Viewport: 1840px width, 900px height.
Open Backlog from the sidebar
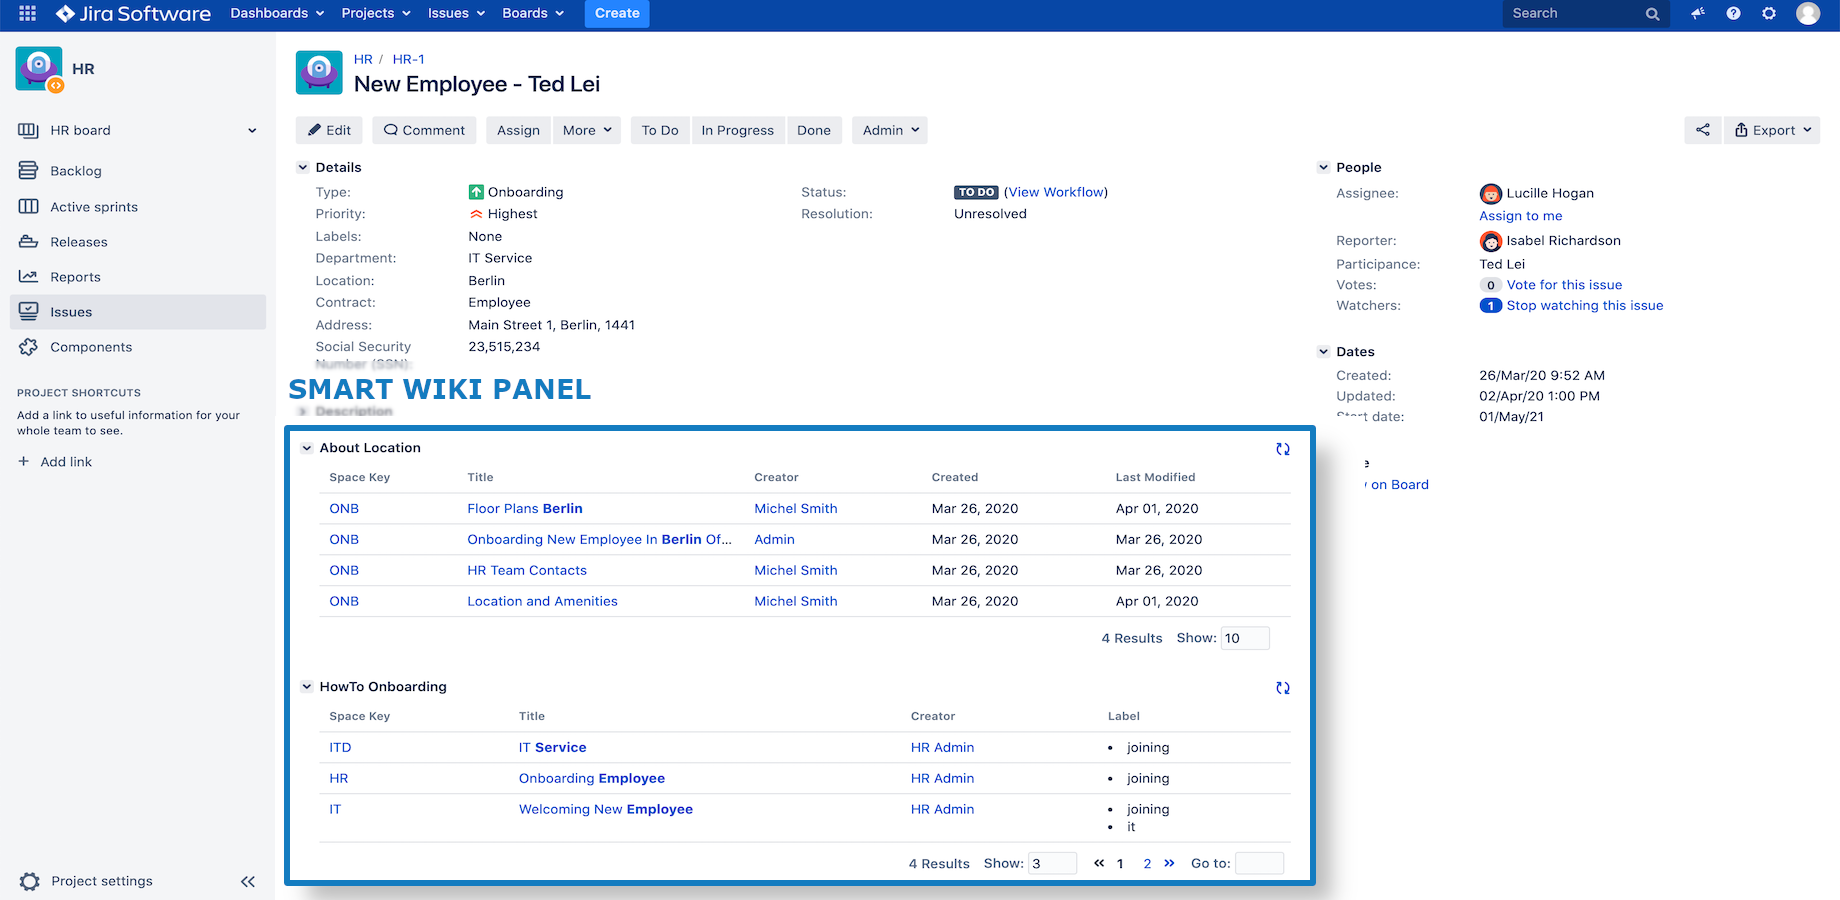76,170
